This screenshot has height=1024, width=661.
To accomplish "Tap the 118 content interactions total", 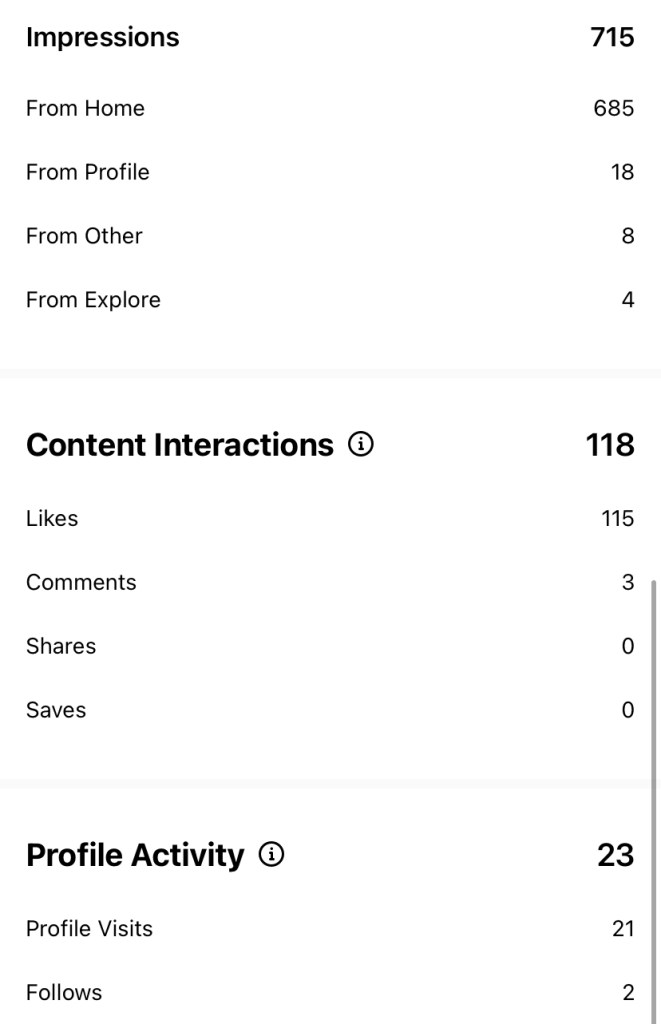I will (610, 444).
